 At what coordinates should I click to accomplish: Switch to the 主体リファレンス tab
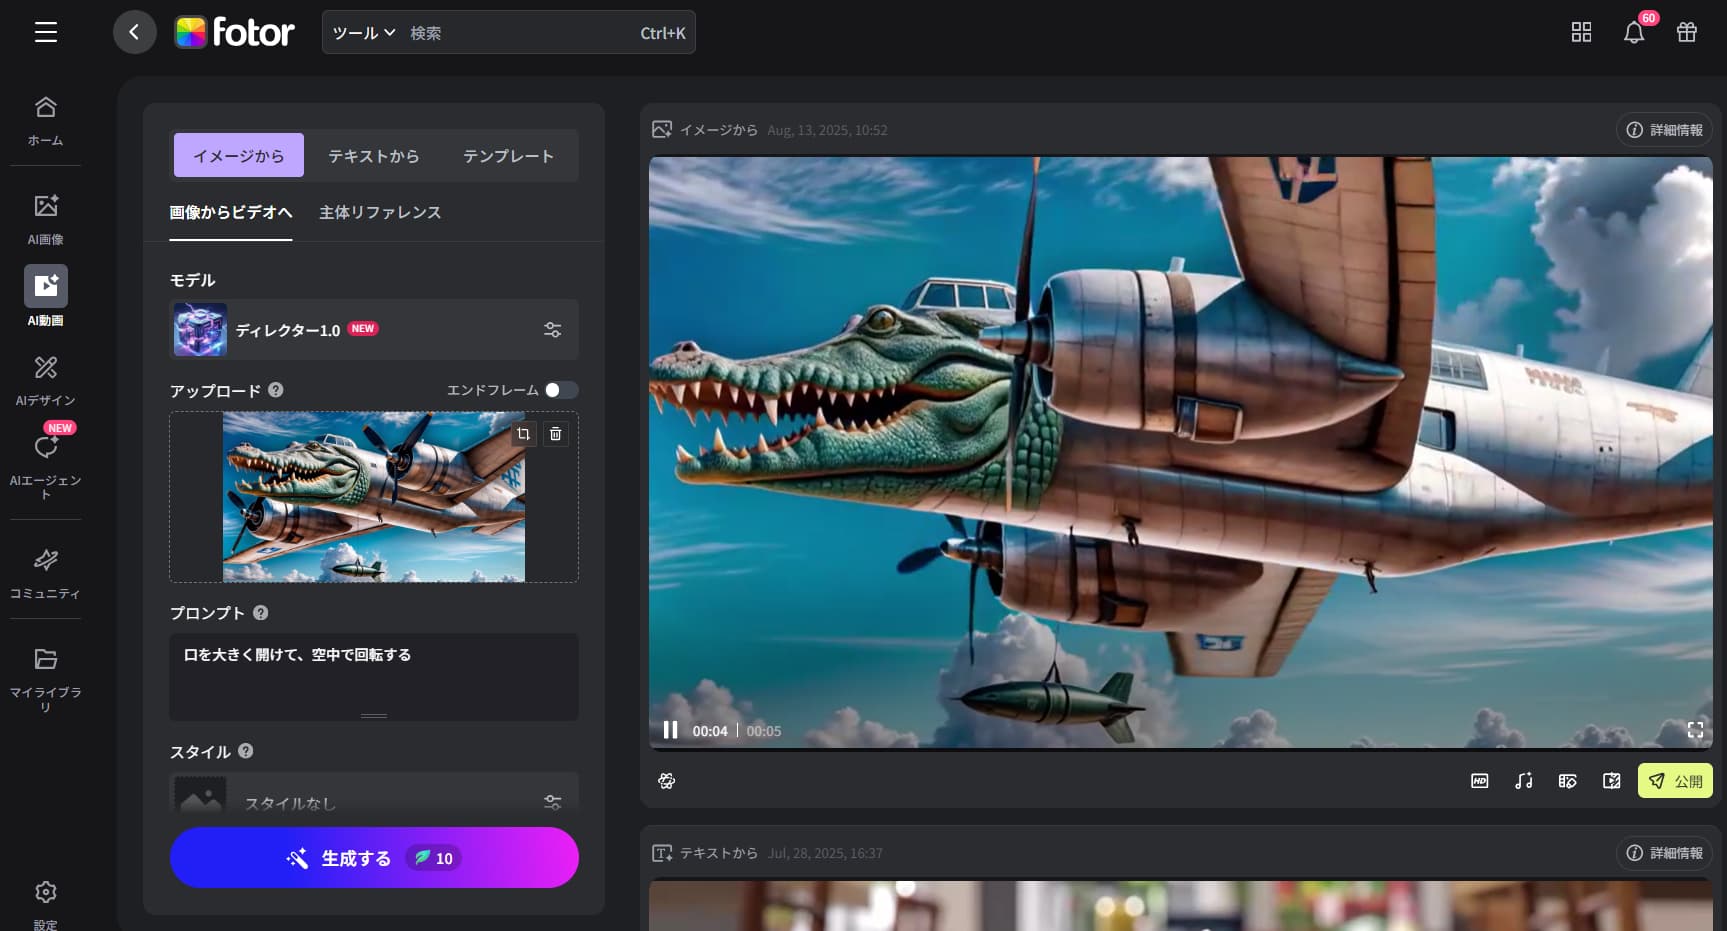tap(379, 212)
